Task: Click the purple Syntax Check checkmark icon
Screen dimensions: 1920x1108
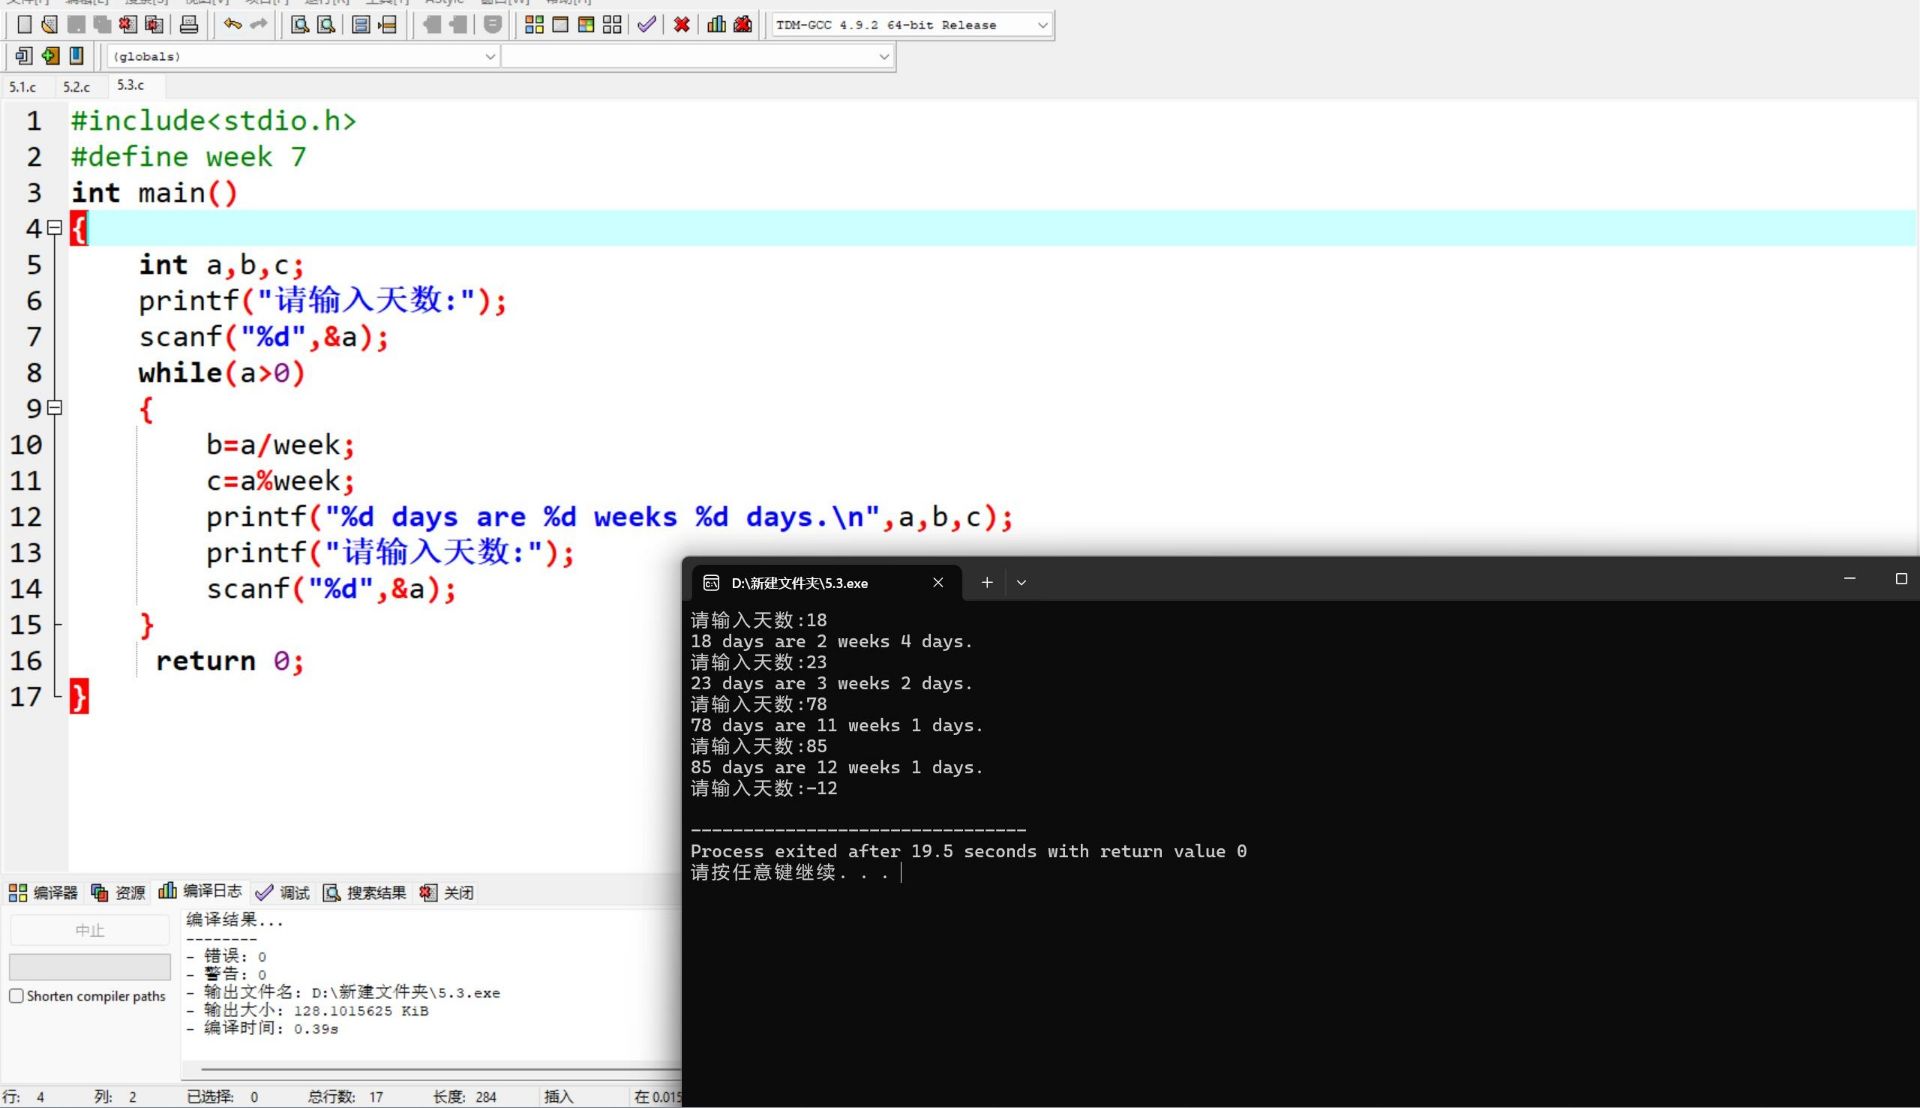Action: pyautogui.click(x=646, y=24)
